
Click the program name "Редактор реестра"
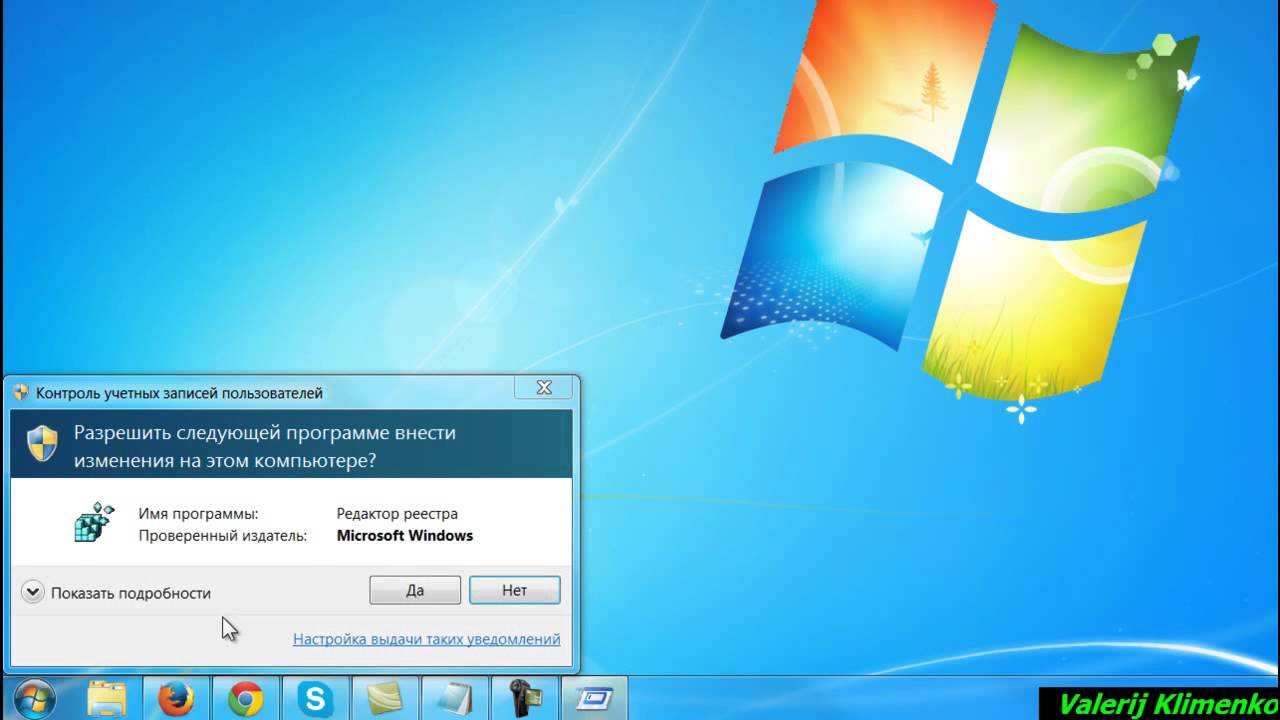[397, 514]
